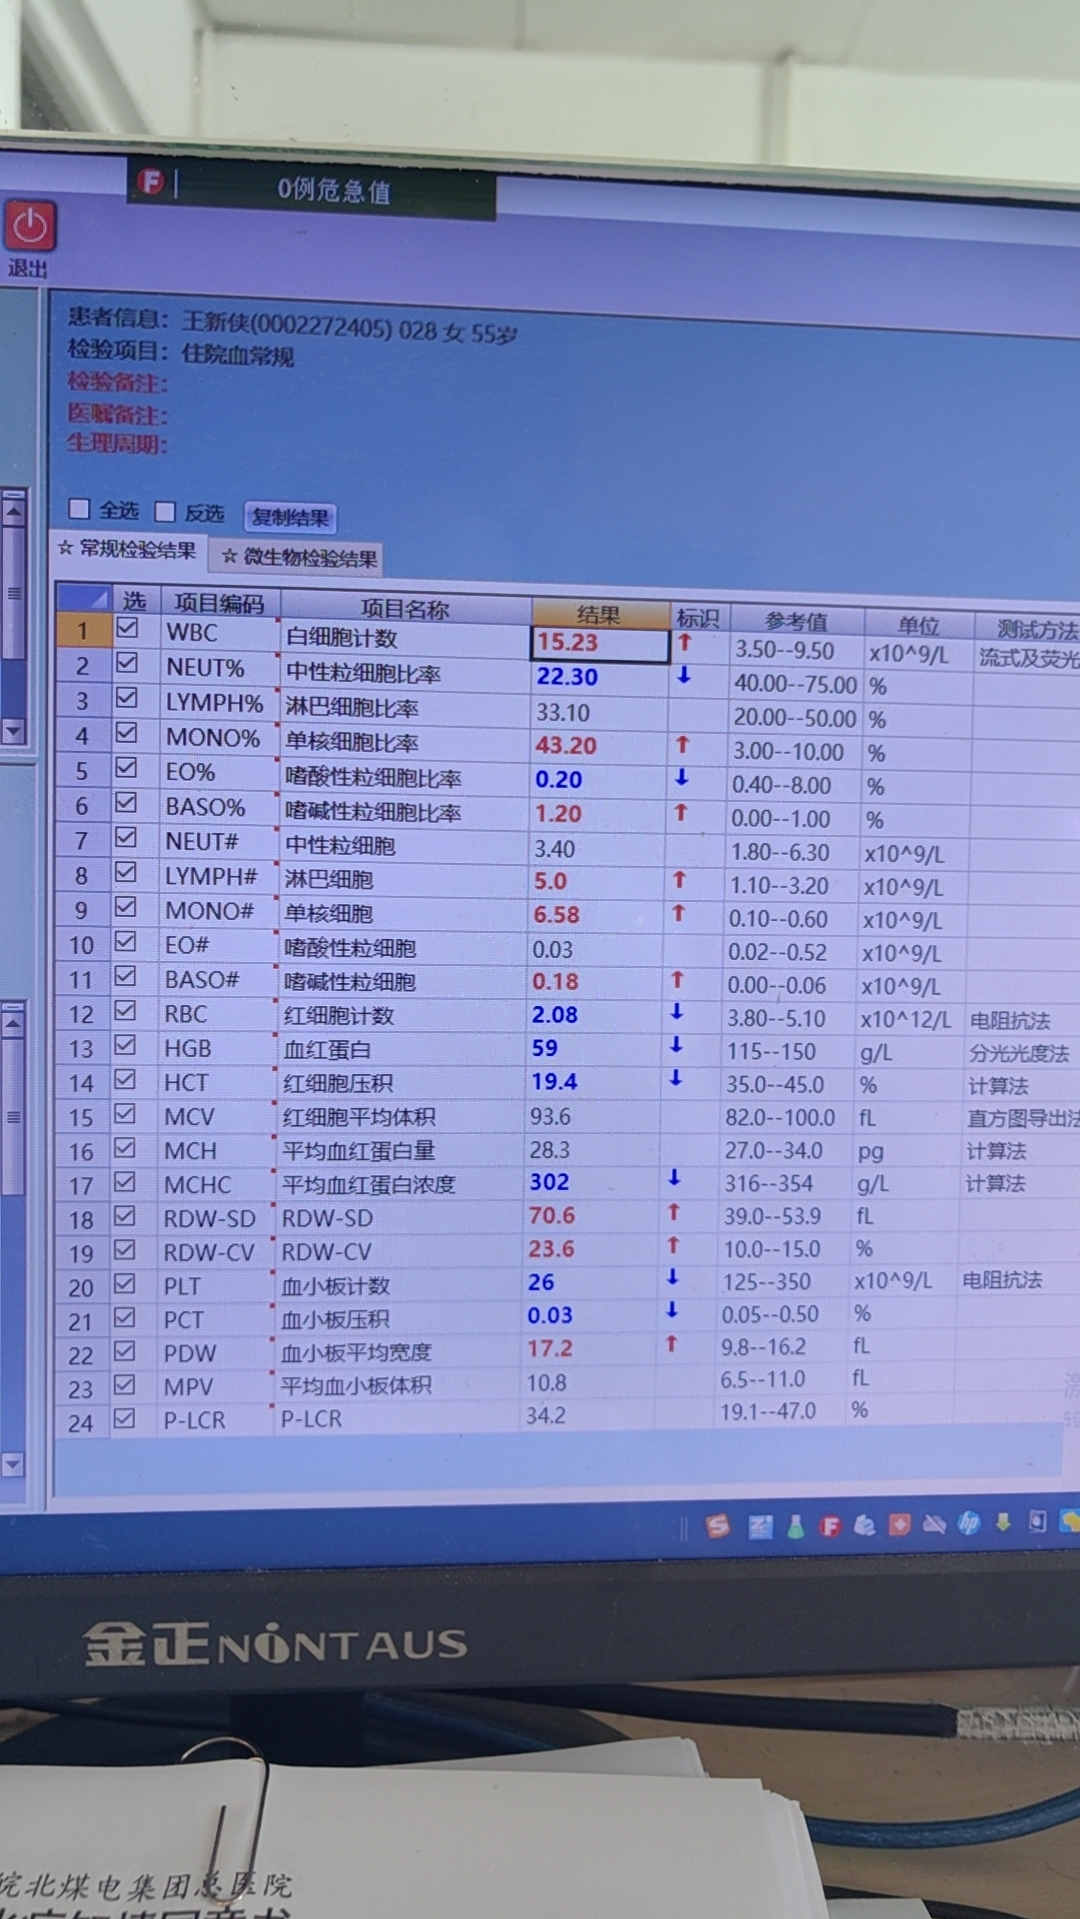Screen dimensions: 1080x1919
Task: Uncheck the NEUT% row checkbox
Action: coord(127,662)
